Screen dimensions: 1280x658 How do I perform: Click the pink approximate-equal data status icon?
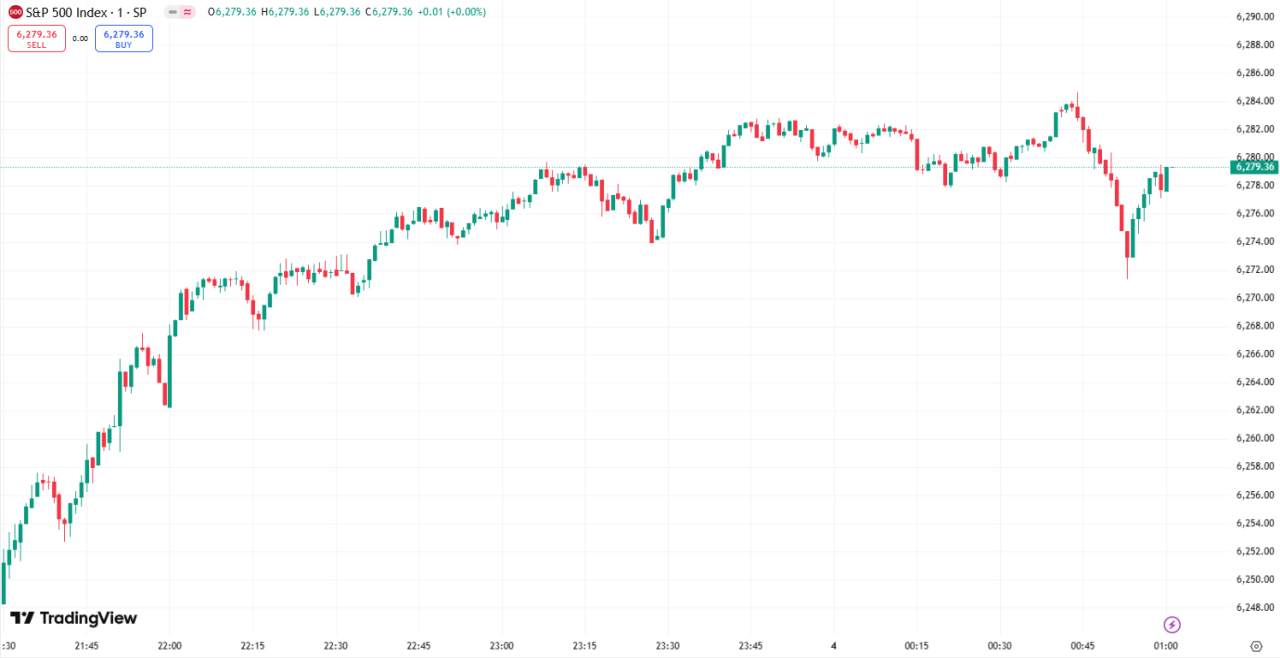pos(187,12)
